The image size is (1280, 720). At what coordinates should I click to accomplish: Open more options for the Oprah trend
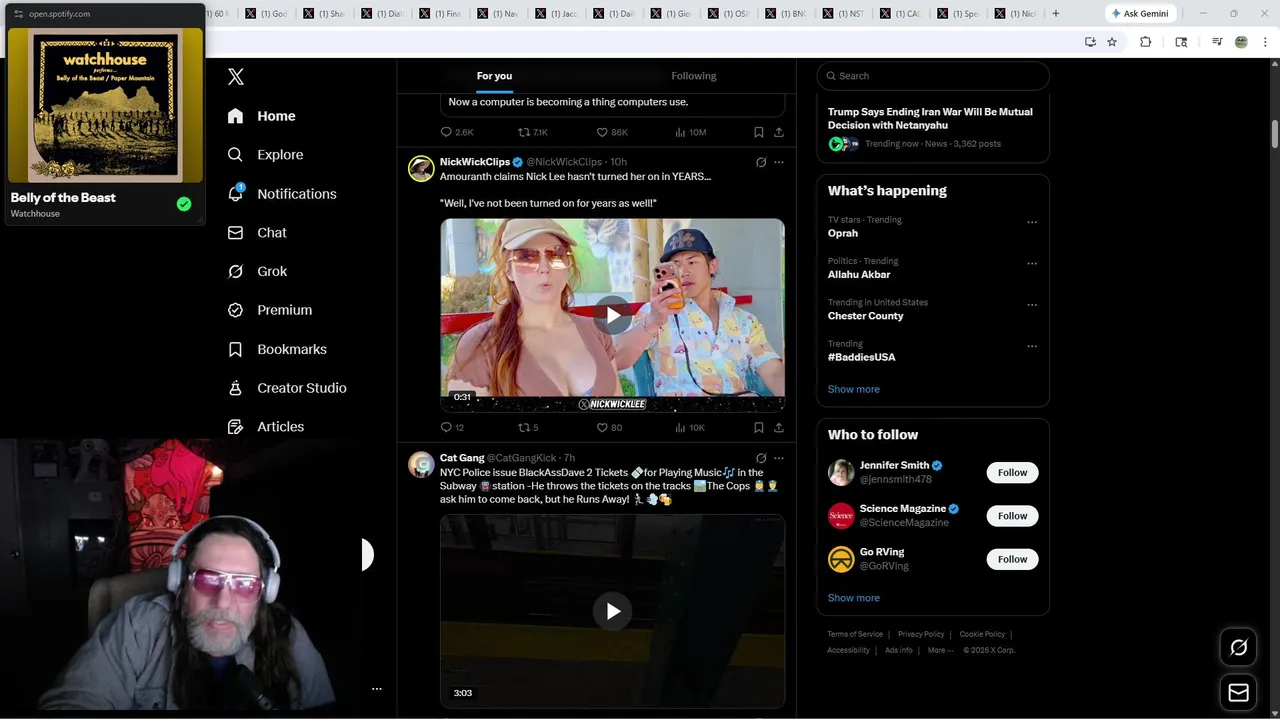tap(1032, 222)
